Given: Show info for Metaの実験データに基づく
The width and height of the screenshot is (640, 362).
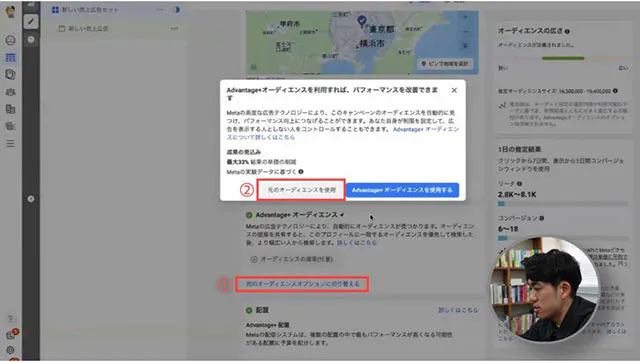Looking at the screenshot, I should tap(301, 172).
